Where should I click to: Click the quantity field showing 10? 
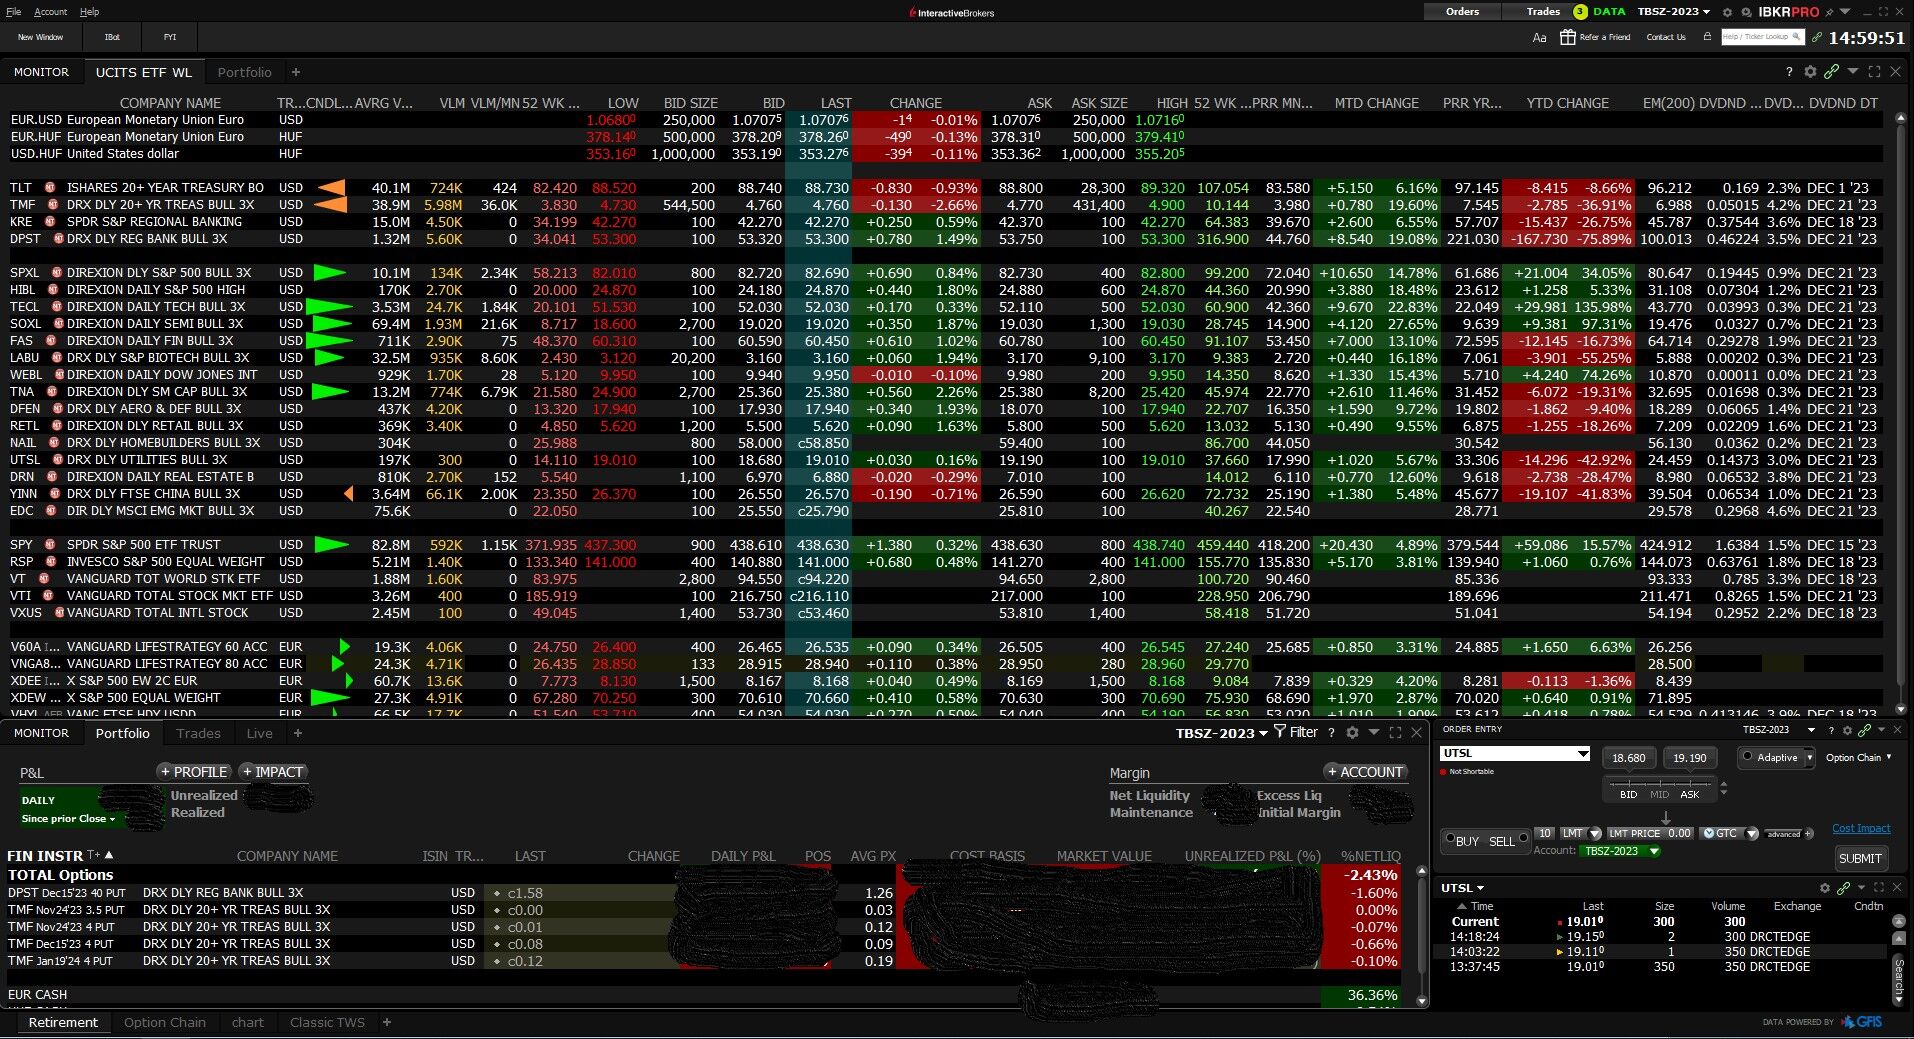click(1545, 833)
